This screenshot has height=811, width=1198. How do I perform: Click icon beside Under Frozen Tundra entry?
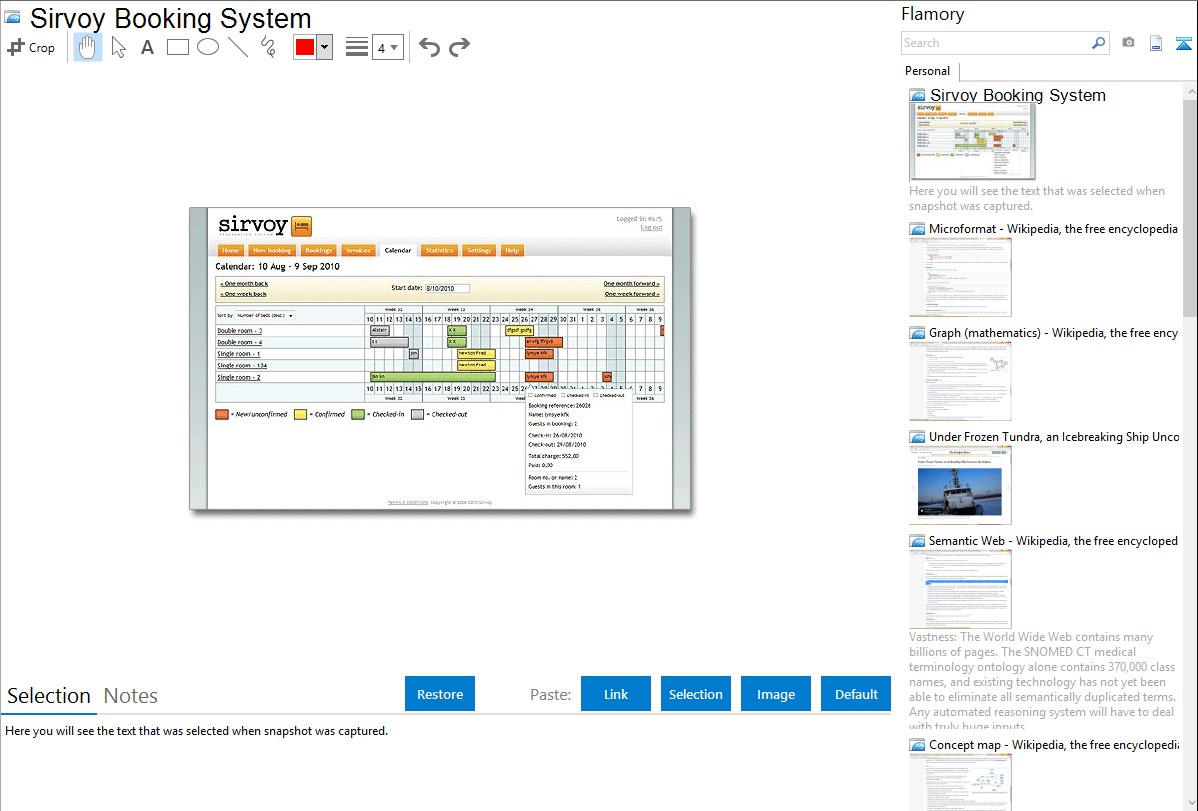click(917, 436)
